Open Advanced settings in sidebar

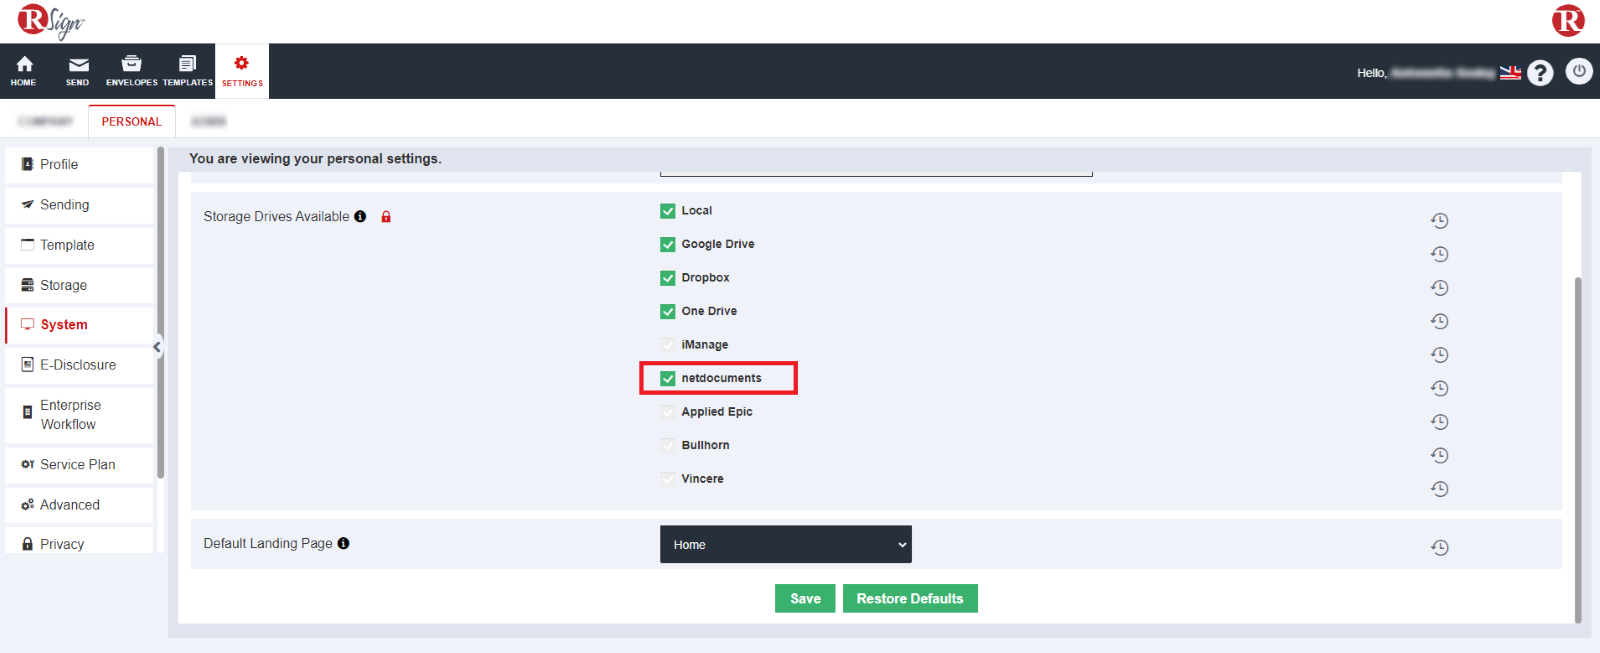[x=79, y=505]
